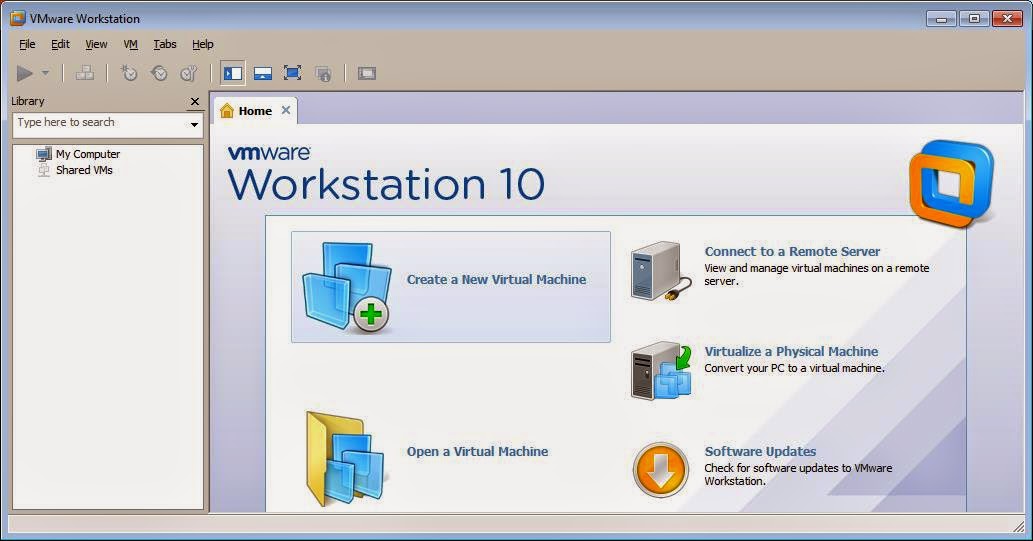This screenshot has width=1033, height=541.
Task: Open the Edit menu
Action: 60,44
